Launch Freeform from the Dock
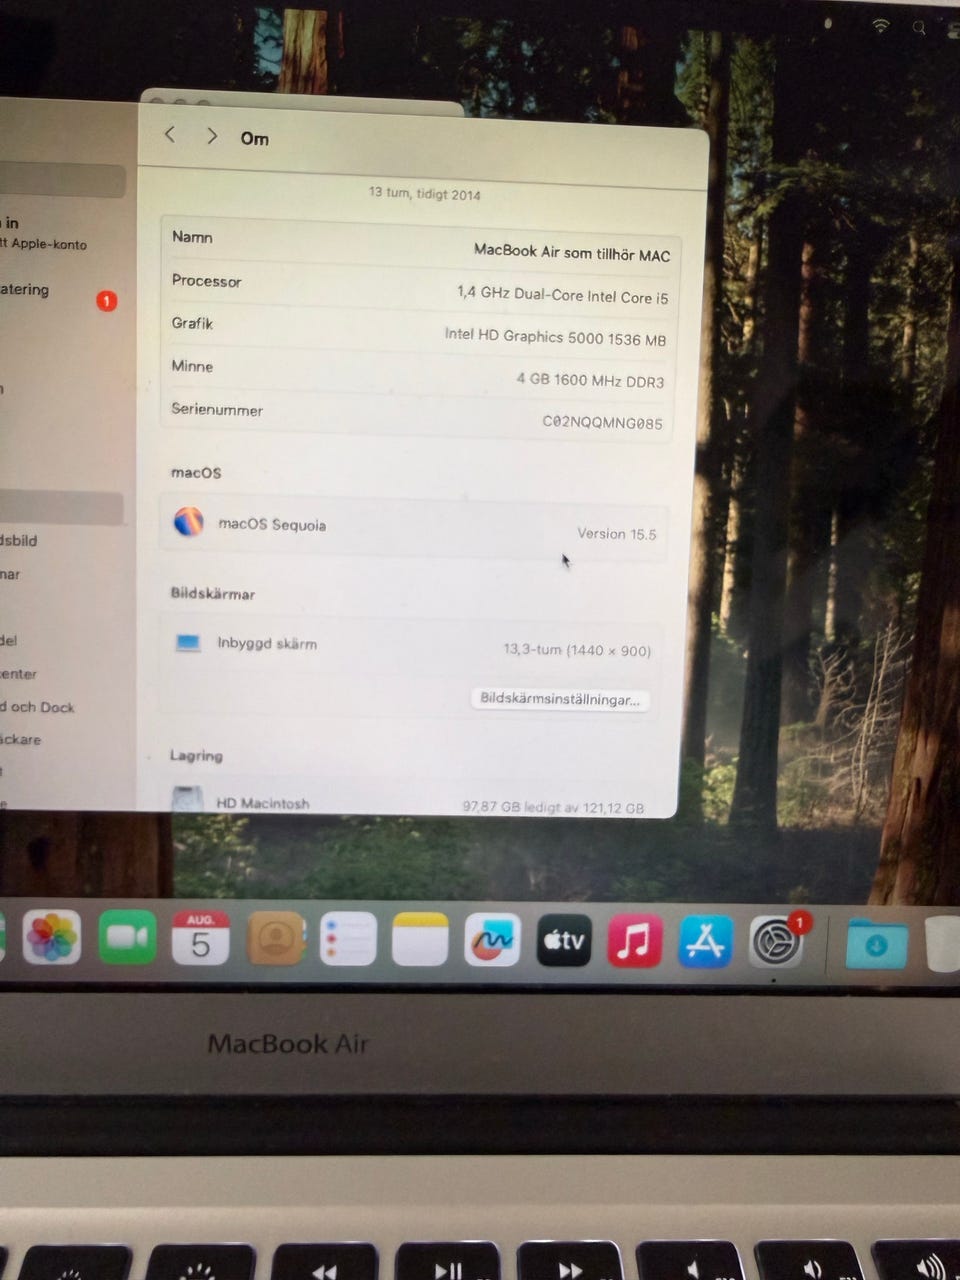The width and height of the screenshot is (960, 1280). coord(492,940)
